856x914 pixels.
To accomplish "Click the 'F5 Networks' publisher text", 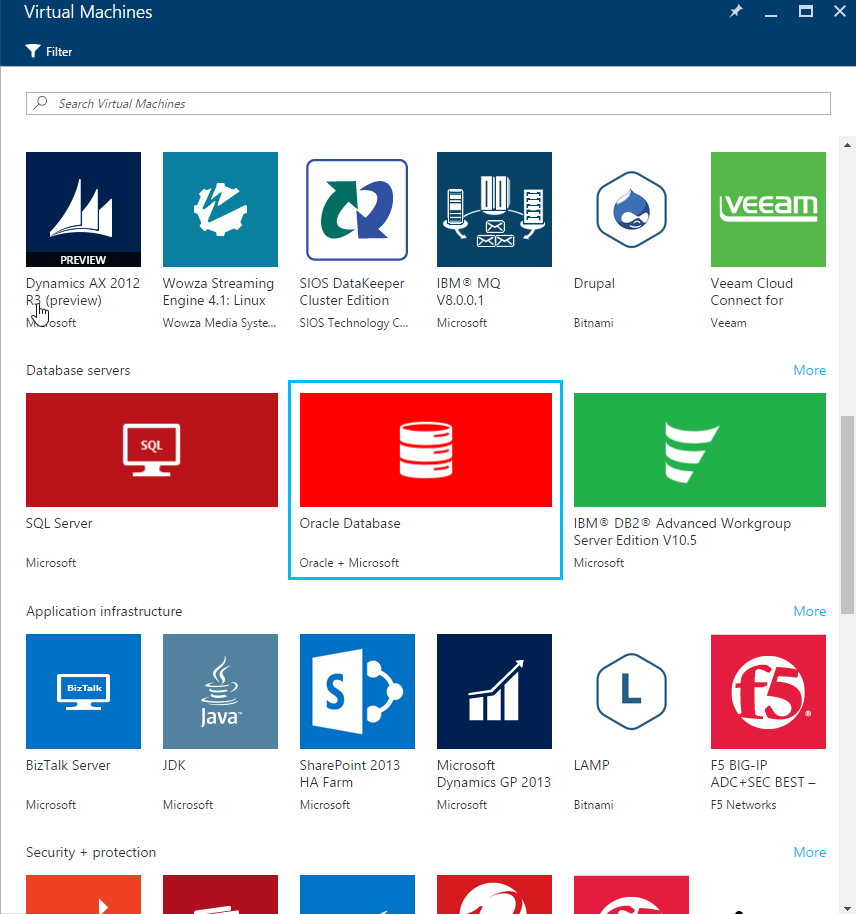I will 743,805.
